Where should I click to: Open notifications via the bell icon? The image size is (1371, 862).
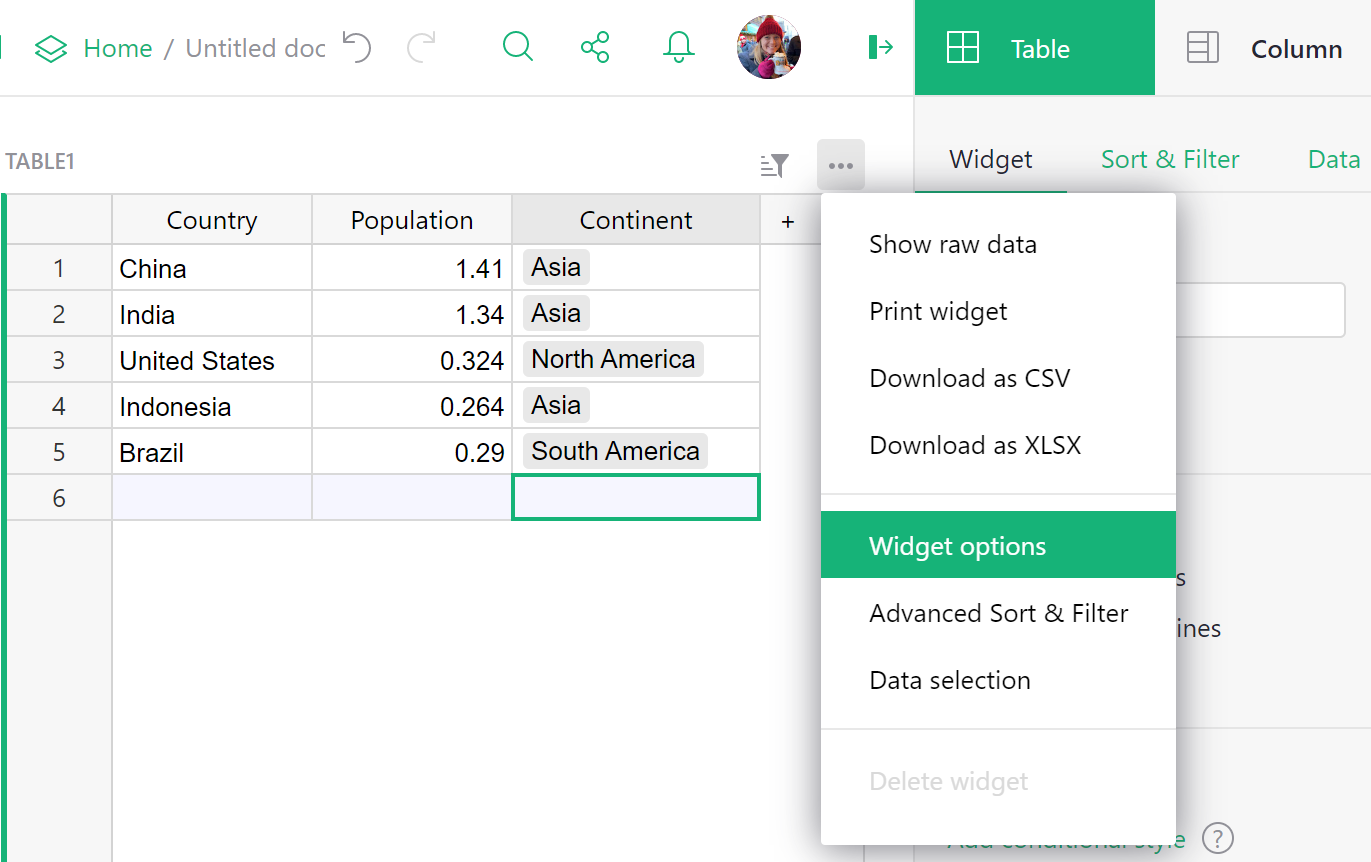[x=678, y=47]
